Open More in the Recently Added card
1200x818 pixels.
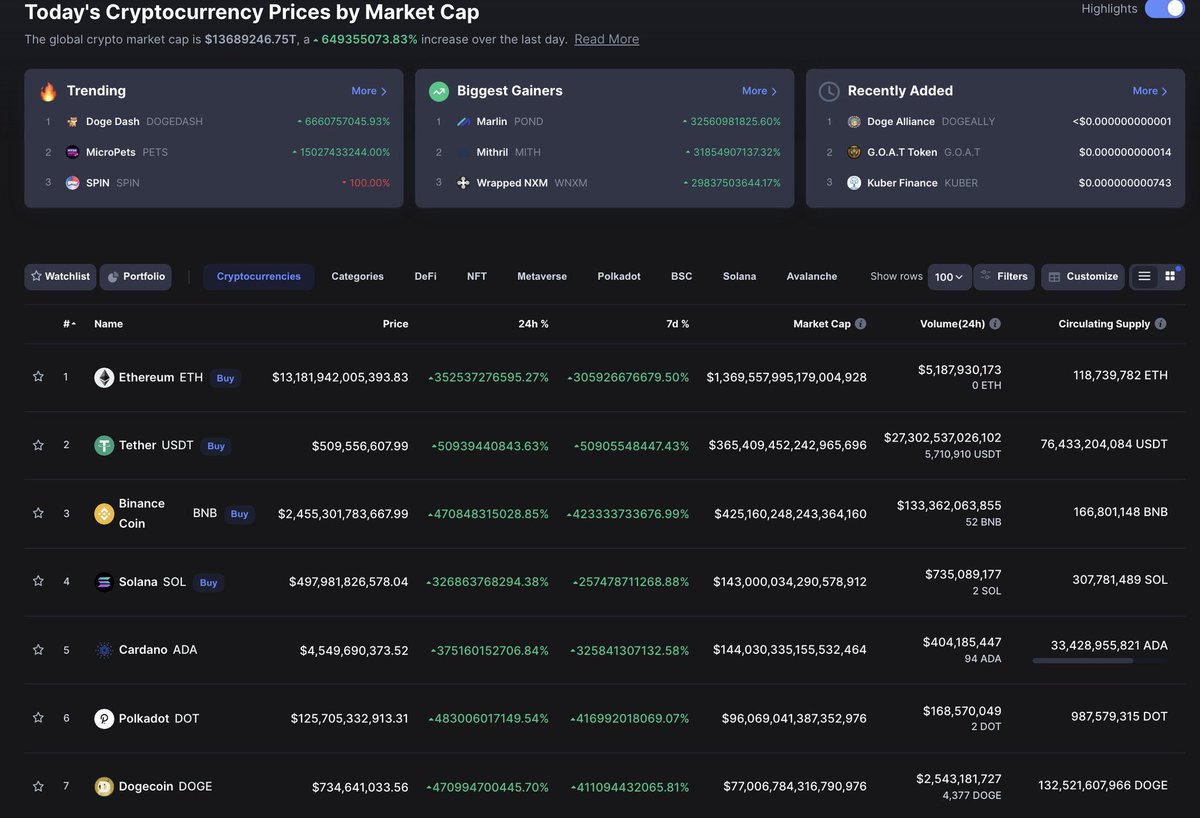1150,91
